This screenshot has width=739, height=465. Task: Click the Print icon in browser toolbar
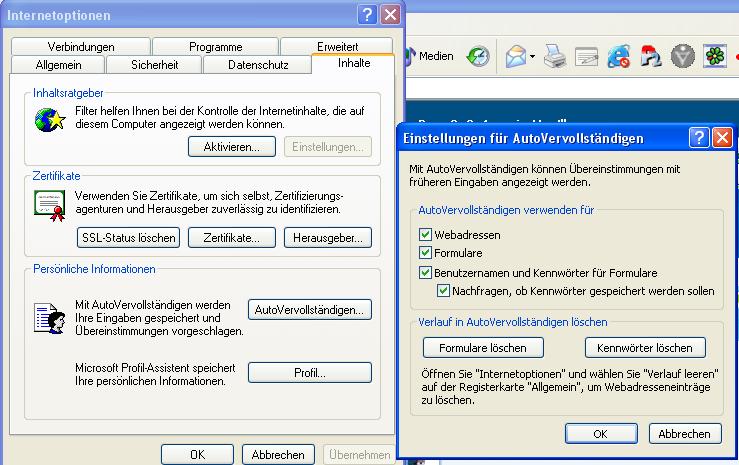(555, 57)
